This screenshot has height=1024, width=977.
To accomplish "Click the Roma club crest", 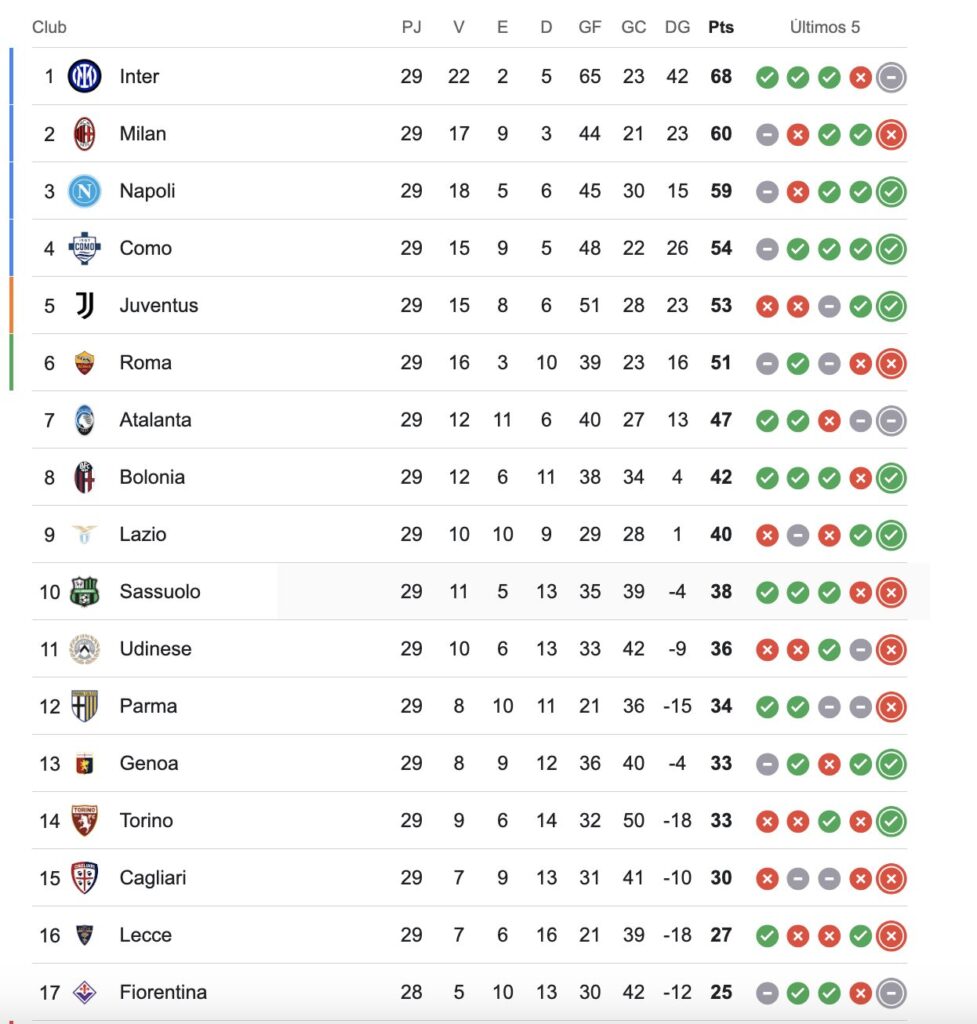I will click(84, 363).
